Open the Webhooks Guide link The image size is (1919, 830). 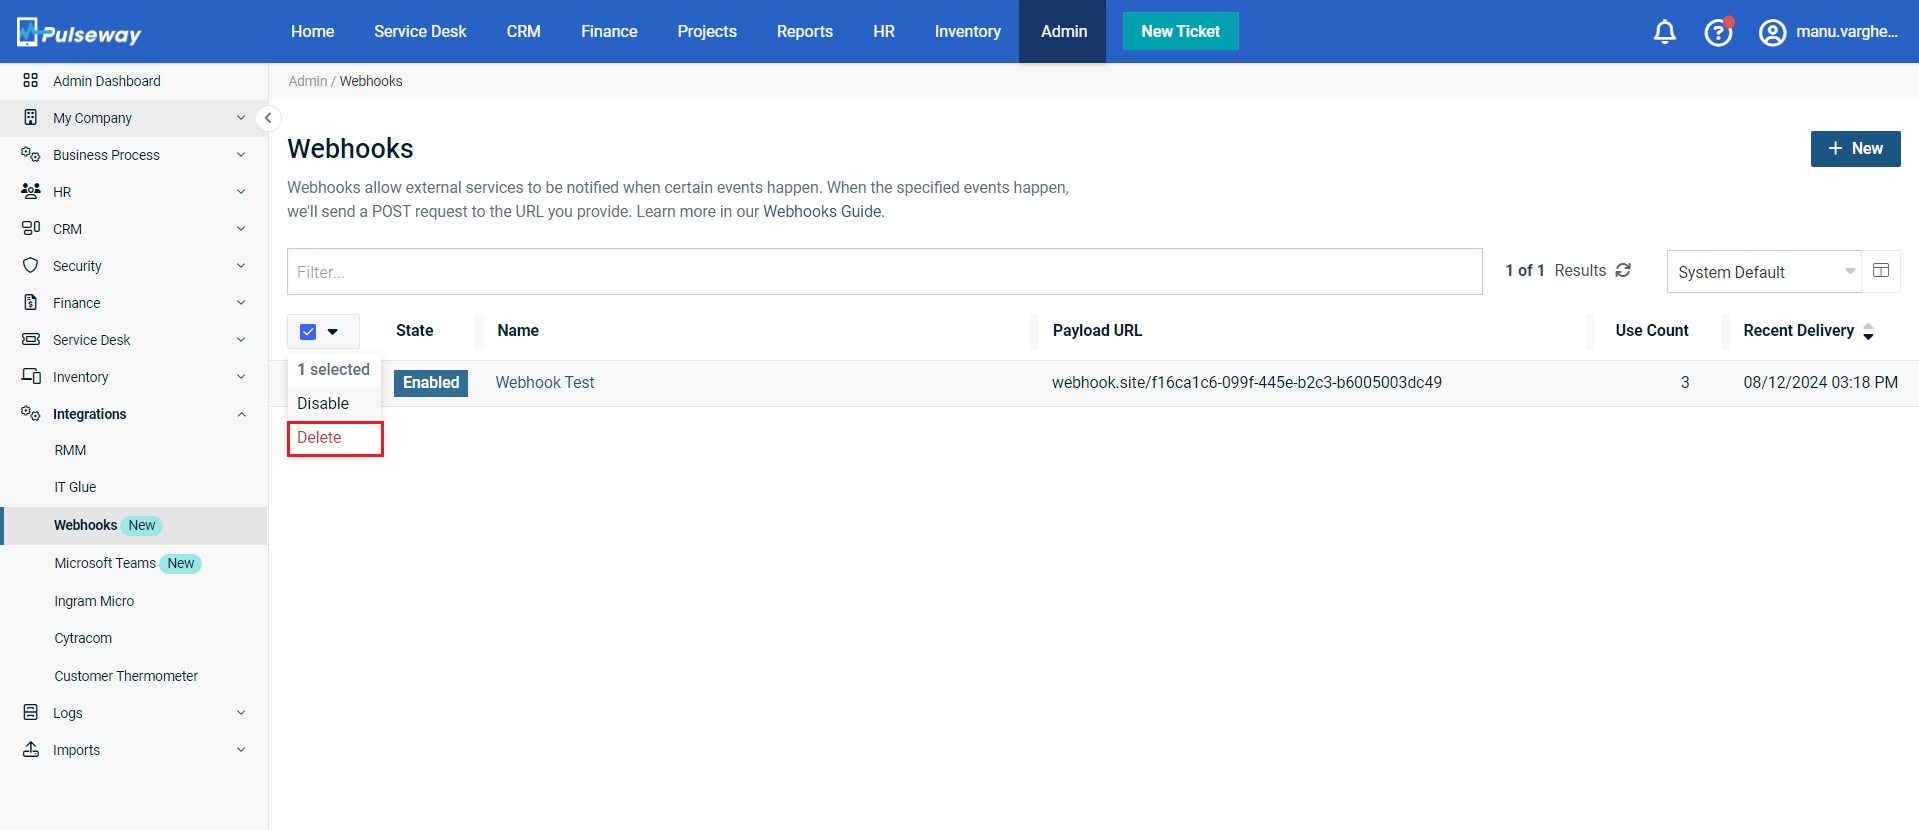coord(822,212)
